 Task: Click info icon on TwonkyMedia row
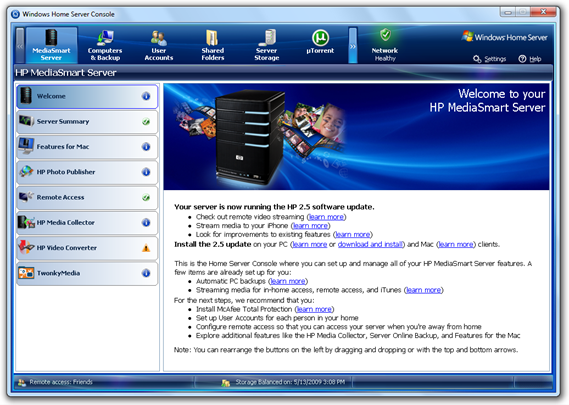click(146, 273)
